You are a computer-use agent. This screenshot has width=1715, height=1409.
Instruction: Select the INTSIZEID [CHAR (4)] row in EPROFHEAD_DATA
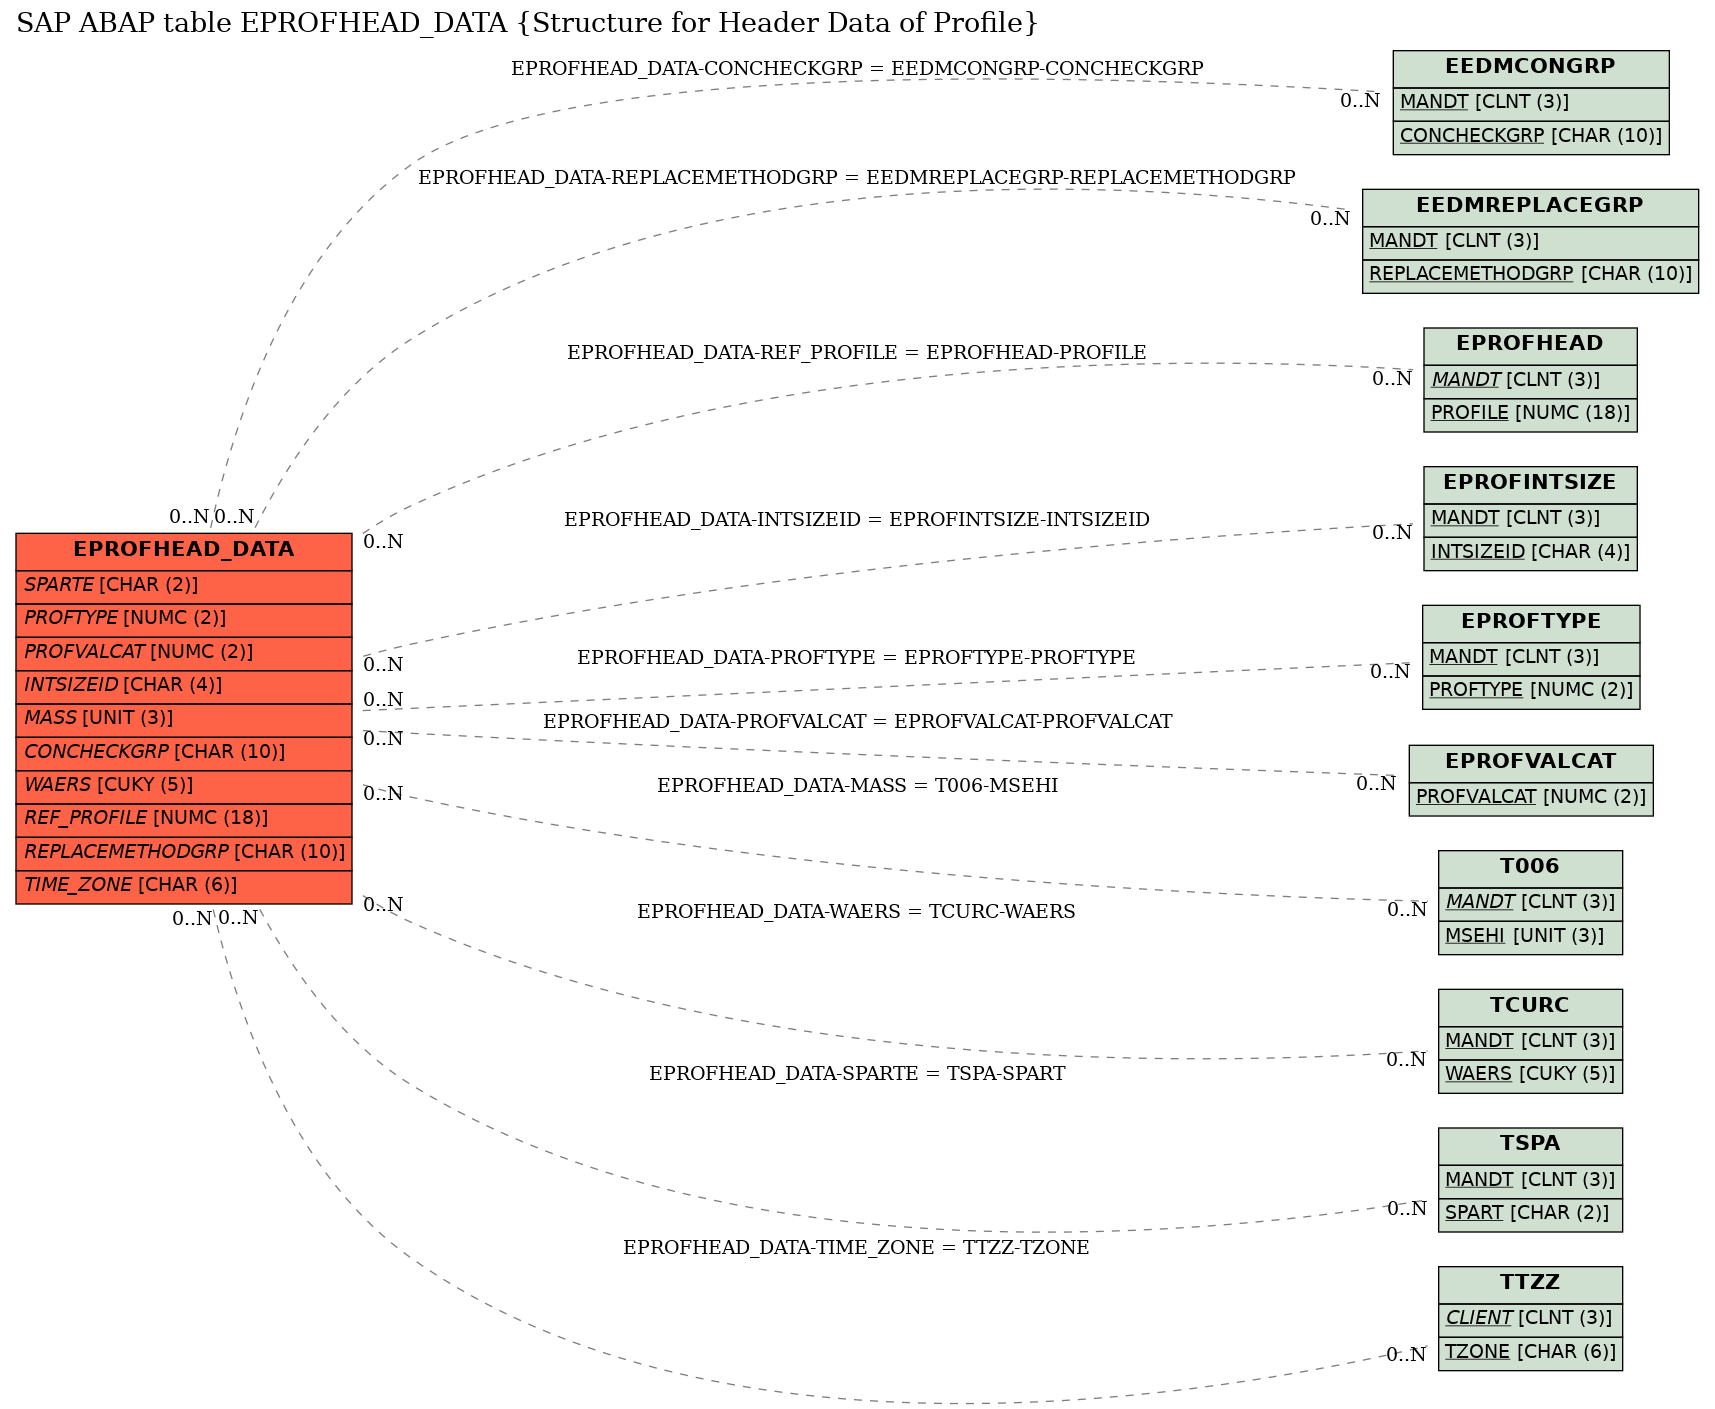pos(184,686)
